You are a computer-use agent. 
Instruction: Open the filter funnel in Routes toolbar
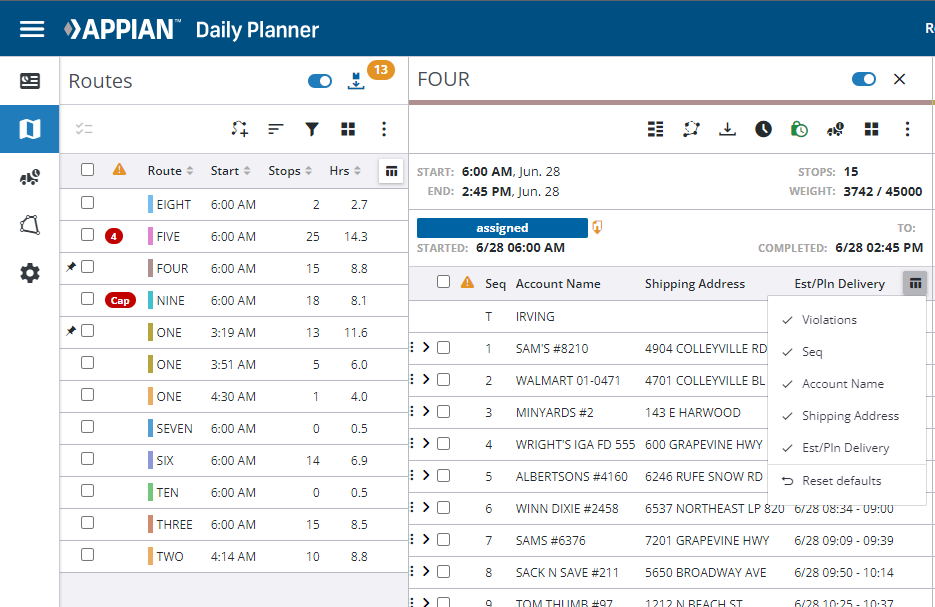click(x=312, y=129)
